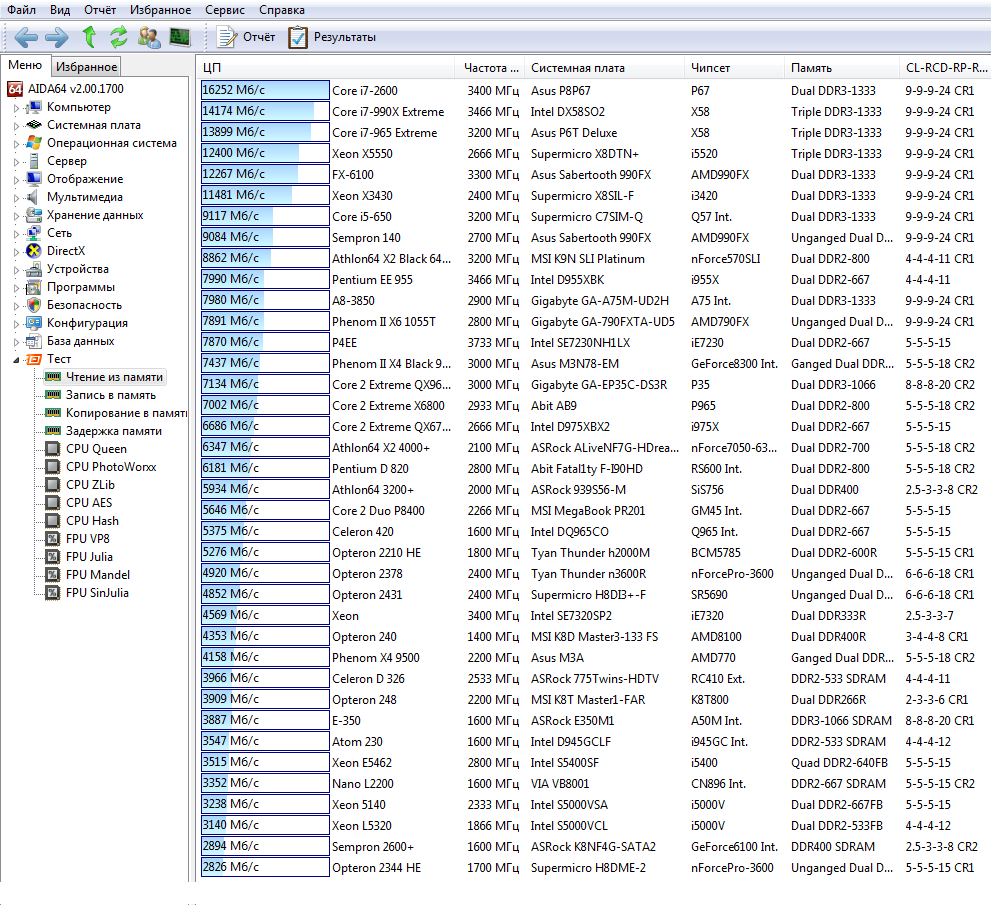The width and height of the screenshot is (991, 905).
Task: Click the Безопасность shield icon
Action: (33, 305)
